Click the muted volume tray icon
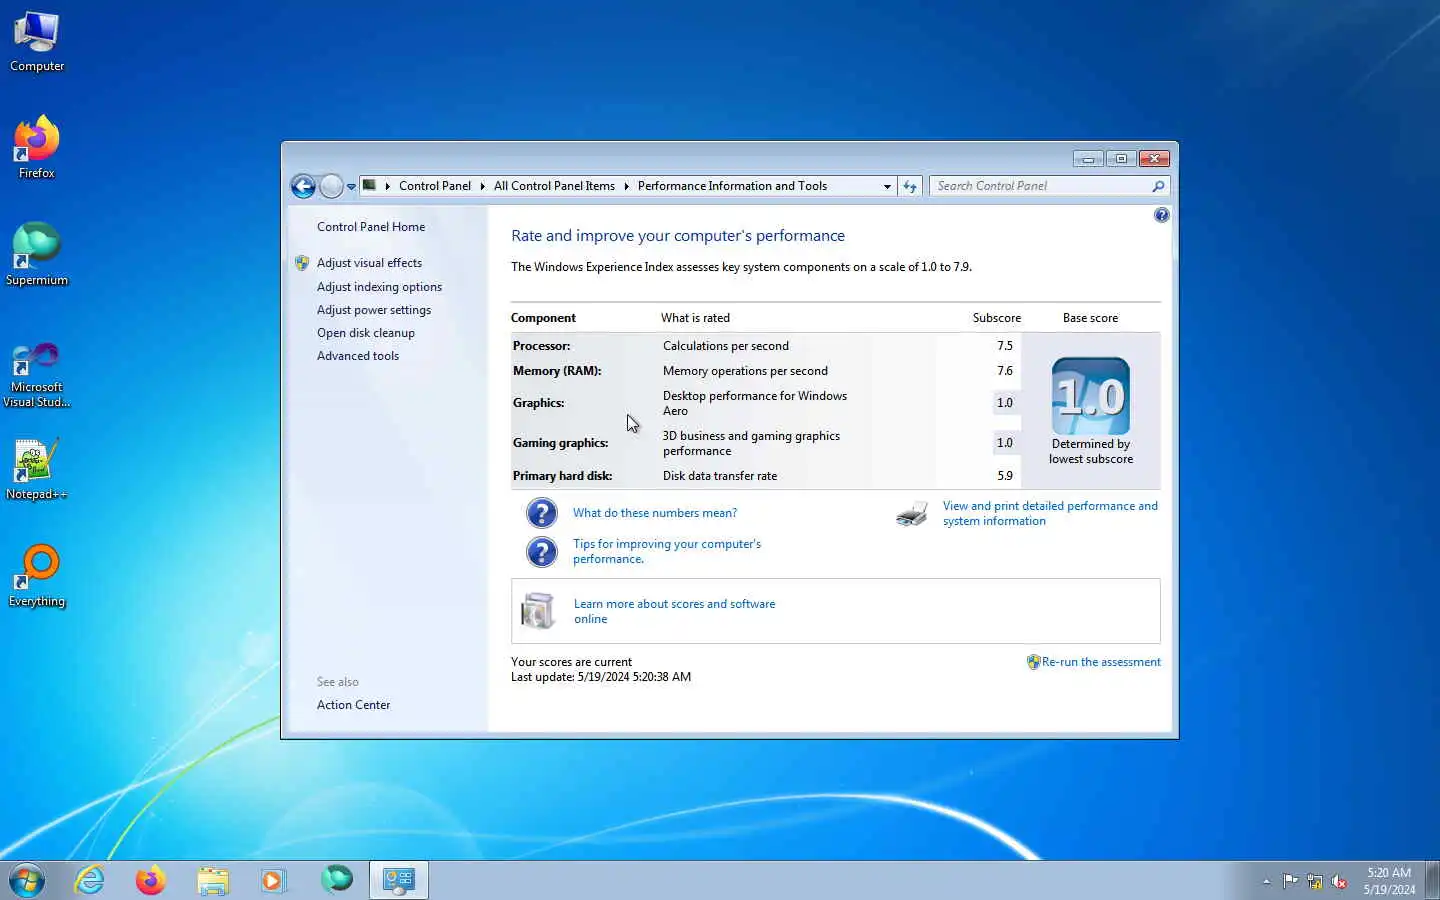Screen dimensions: 1440x900 pyautogui.click(x=1339, y=881)
